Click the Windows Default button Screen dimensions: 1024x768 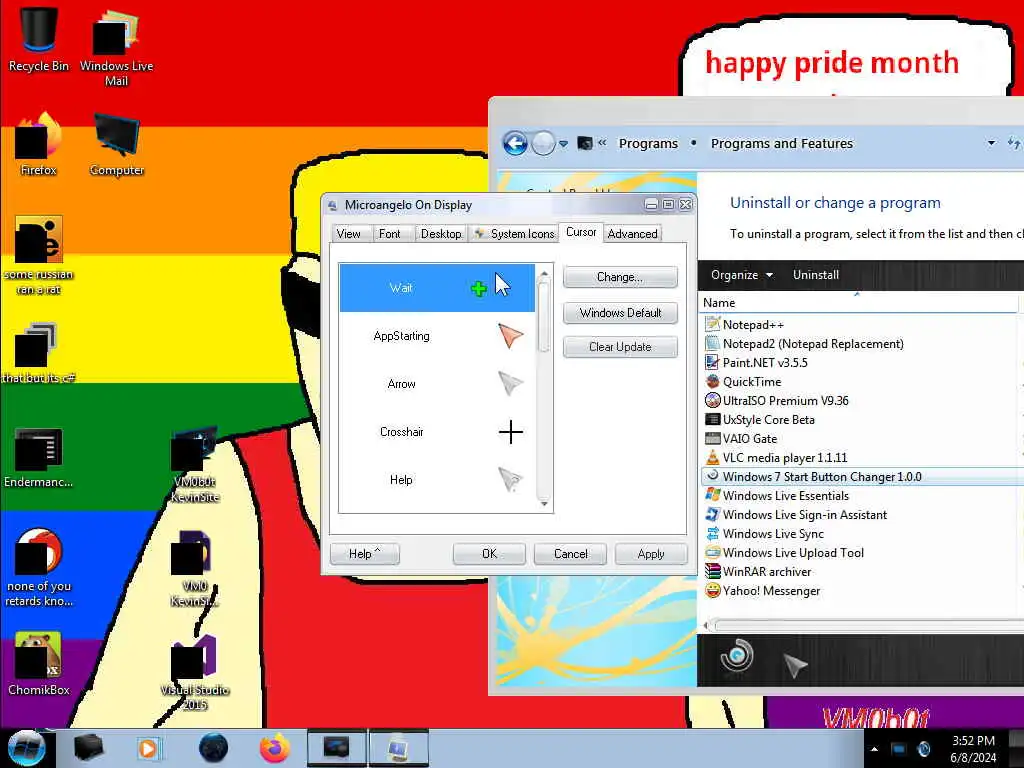[620, 313]
